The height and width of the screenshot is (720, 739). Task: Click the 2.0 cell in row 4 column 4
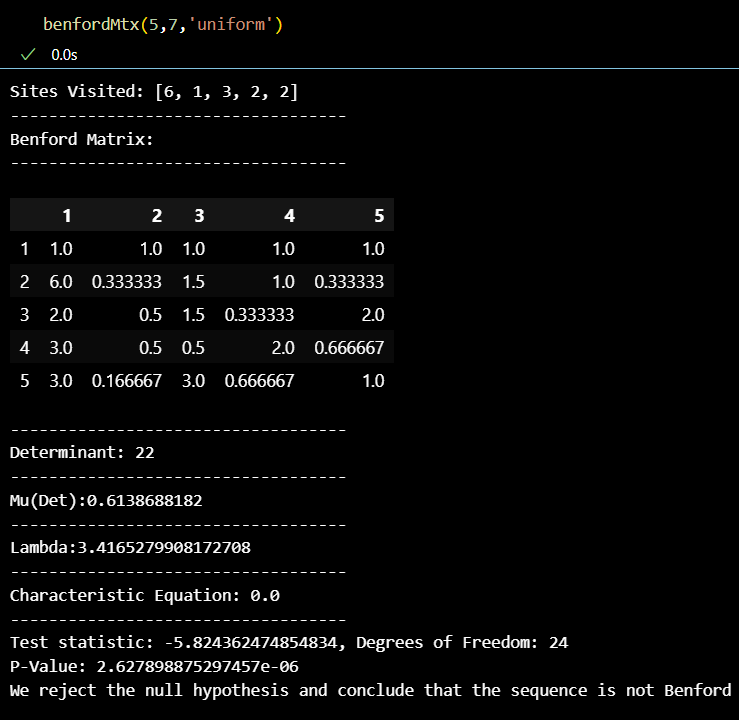283,348
